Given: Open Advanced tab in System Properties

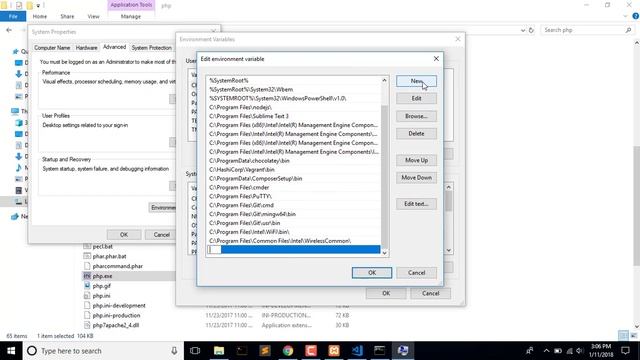Looking at the screenshot, I should 114,47.
